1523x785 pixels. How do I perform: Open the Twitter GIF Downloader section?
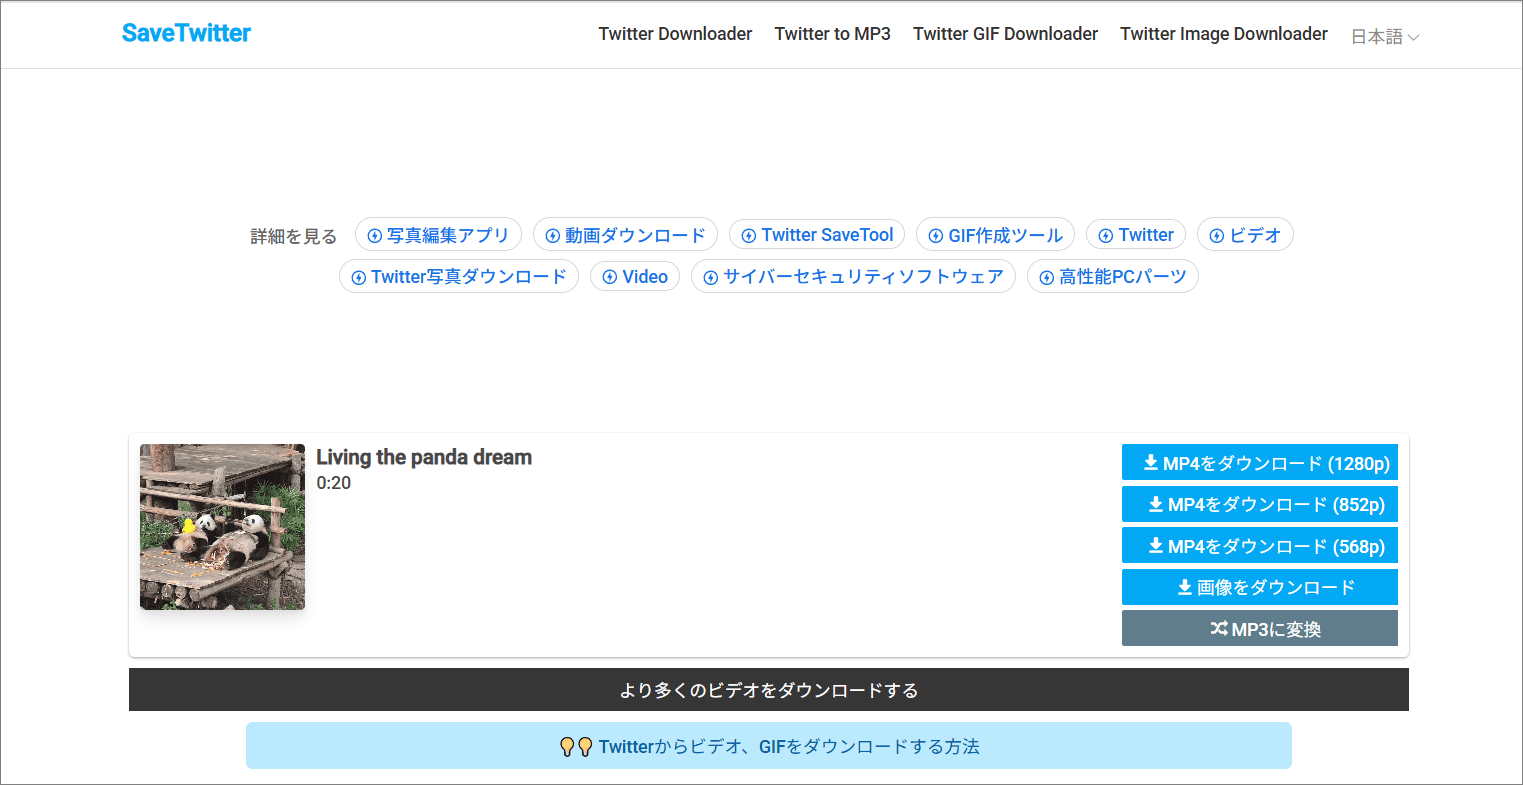1005,33
